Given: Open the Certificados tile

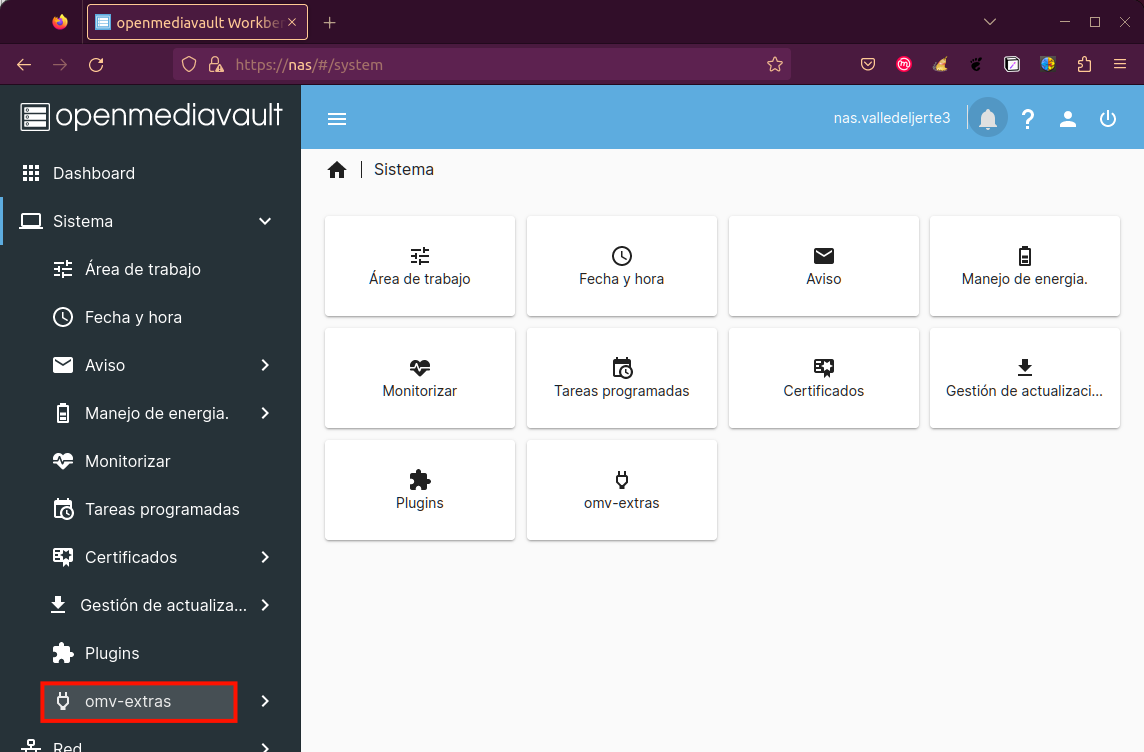Looking at the screenshot, I should coord(823,378).
